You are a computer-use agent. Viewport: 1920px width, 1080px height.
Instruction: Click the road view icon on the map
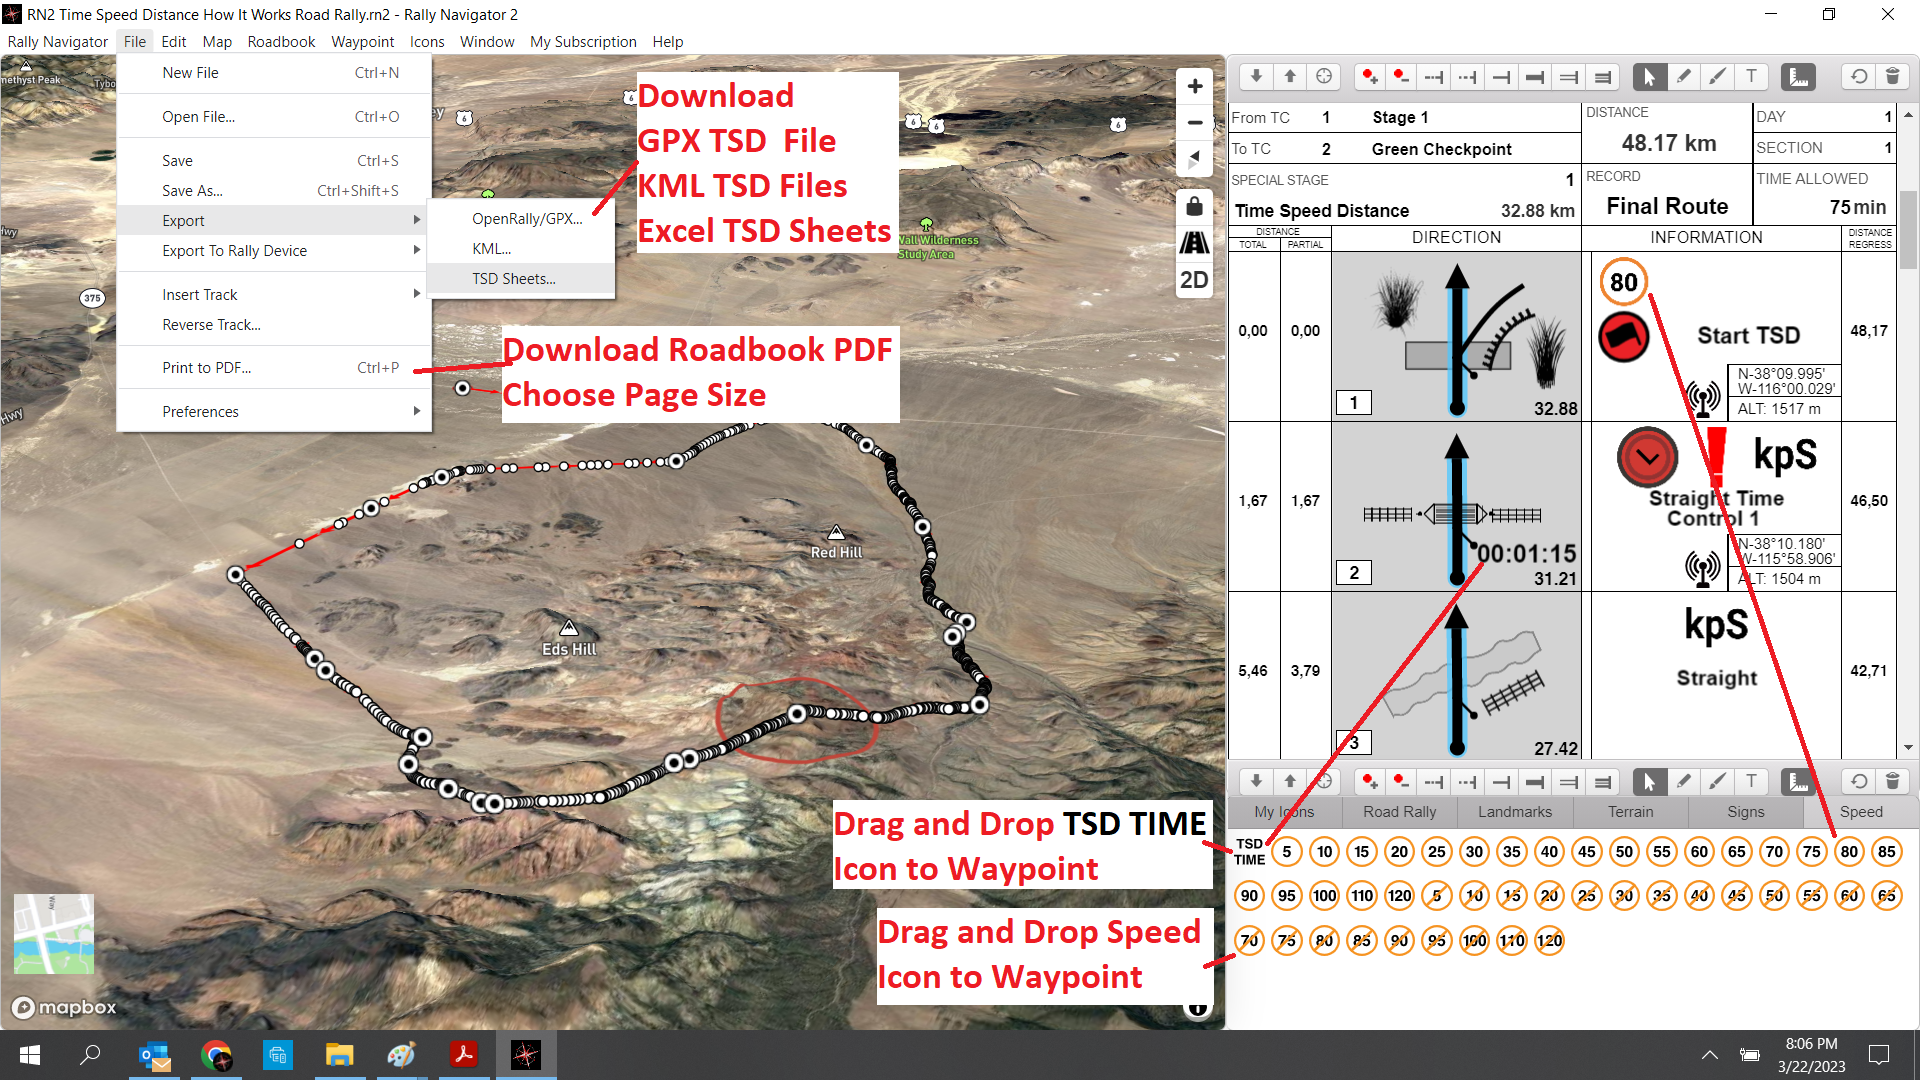pyautogui.click(x=1195, y=243)
